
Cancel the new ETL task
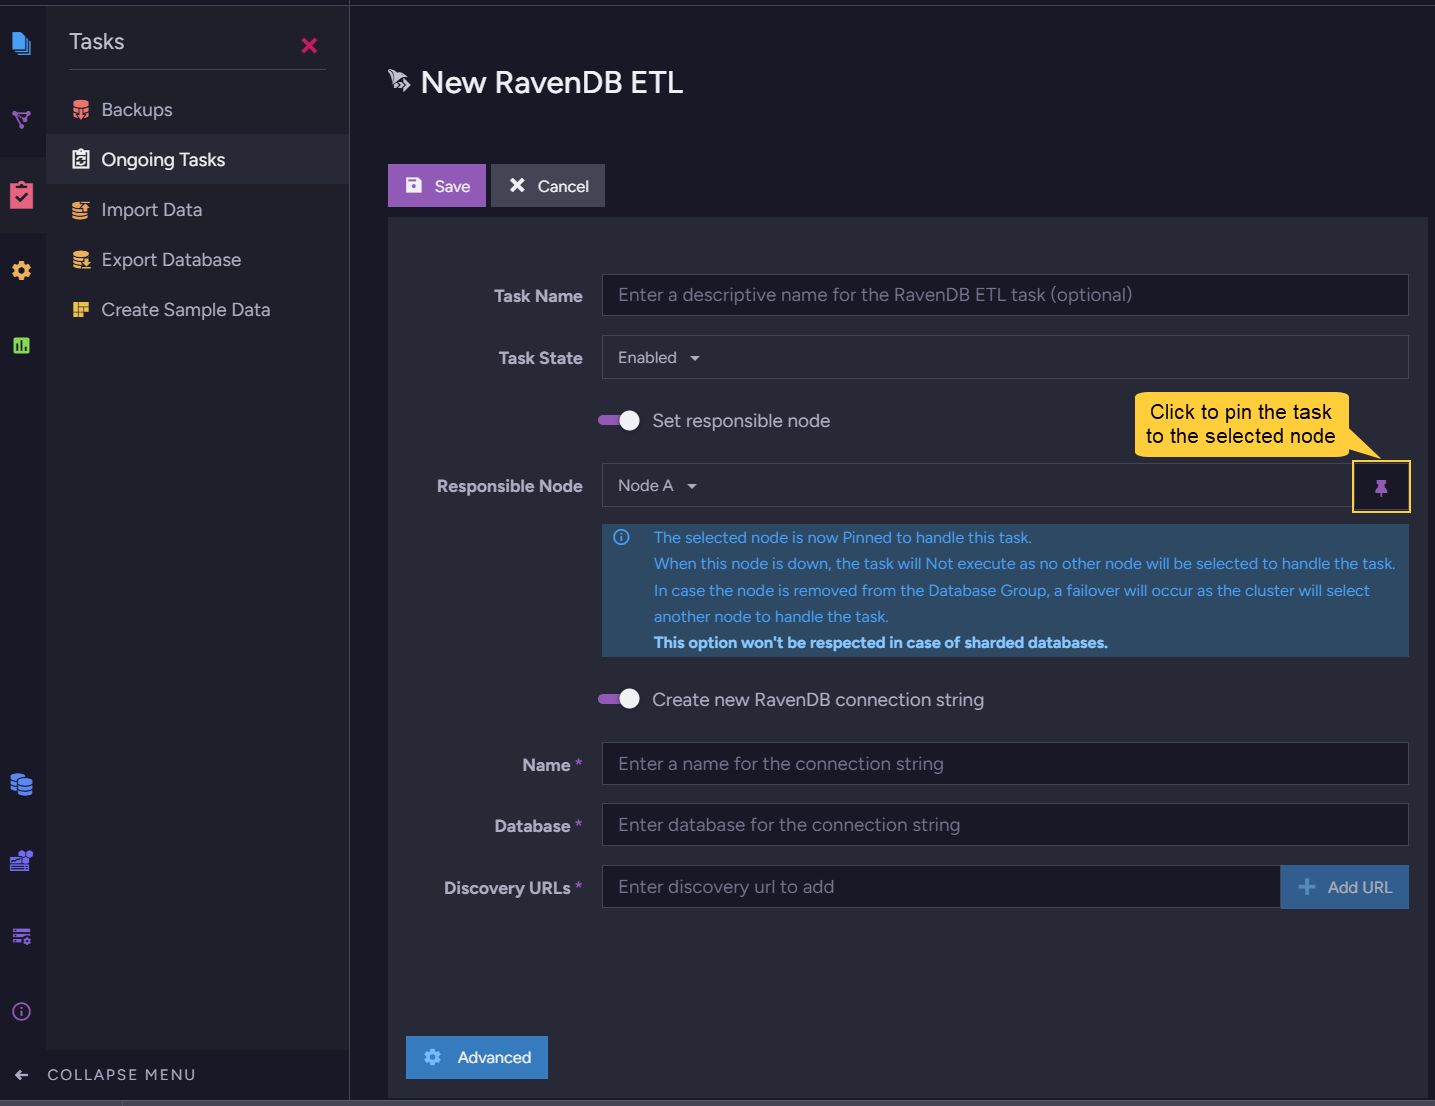[548, 186]
